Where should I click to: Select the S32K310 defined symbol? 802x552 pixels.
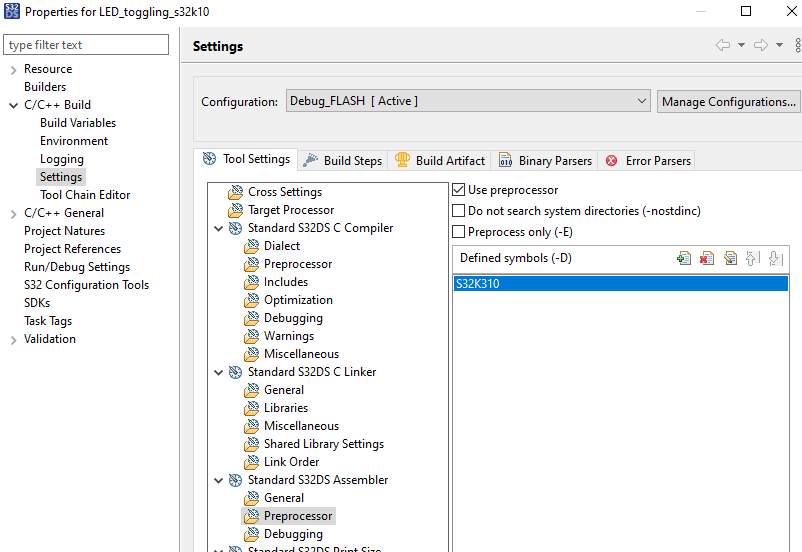[620, 283]
